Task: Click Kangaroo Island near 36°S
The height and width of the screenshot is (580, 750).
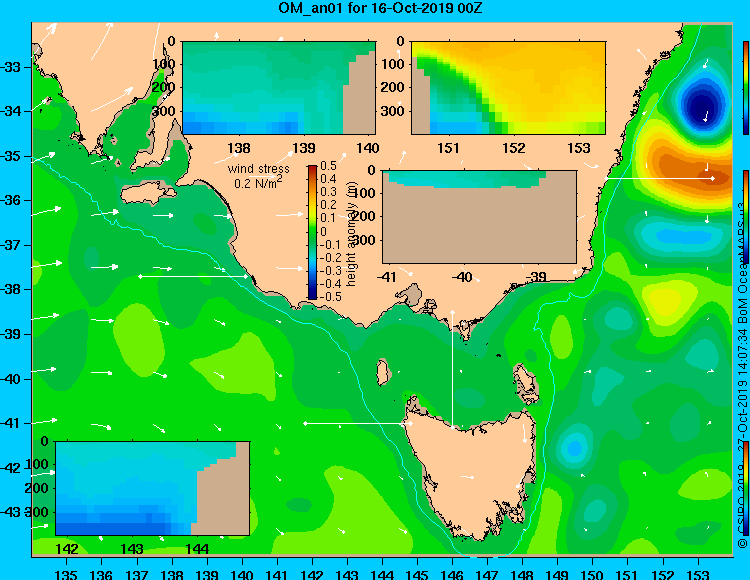Action: pyautogui.click(x=148, y=193)
